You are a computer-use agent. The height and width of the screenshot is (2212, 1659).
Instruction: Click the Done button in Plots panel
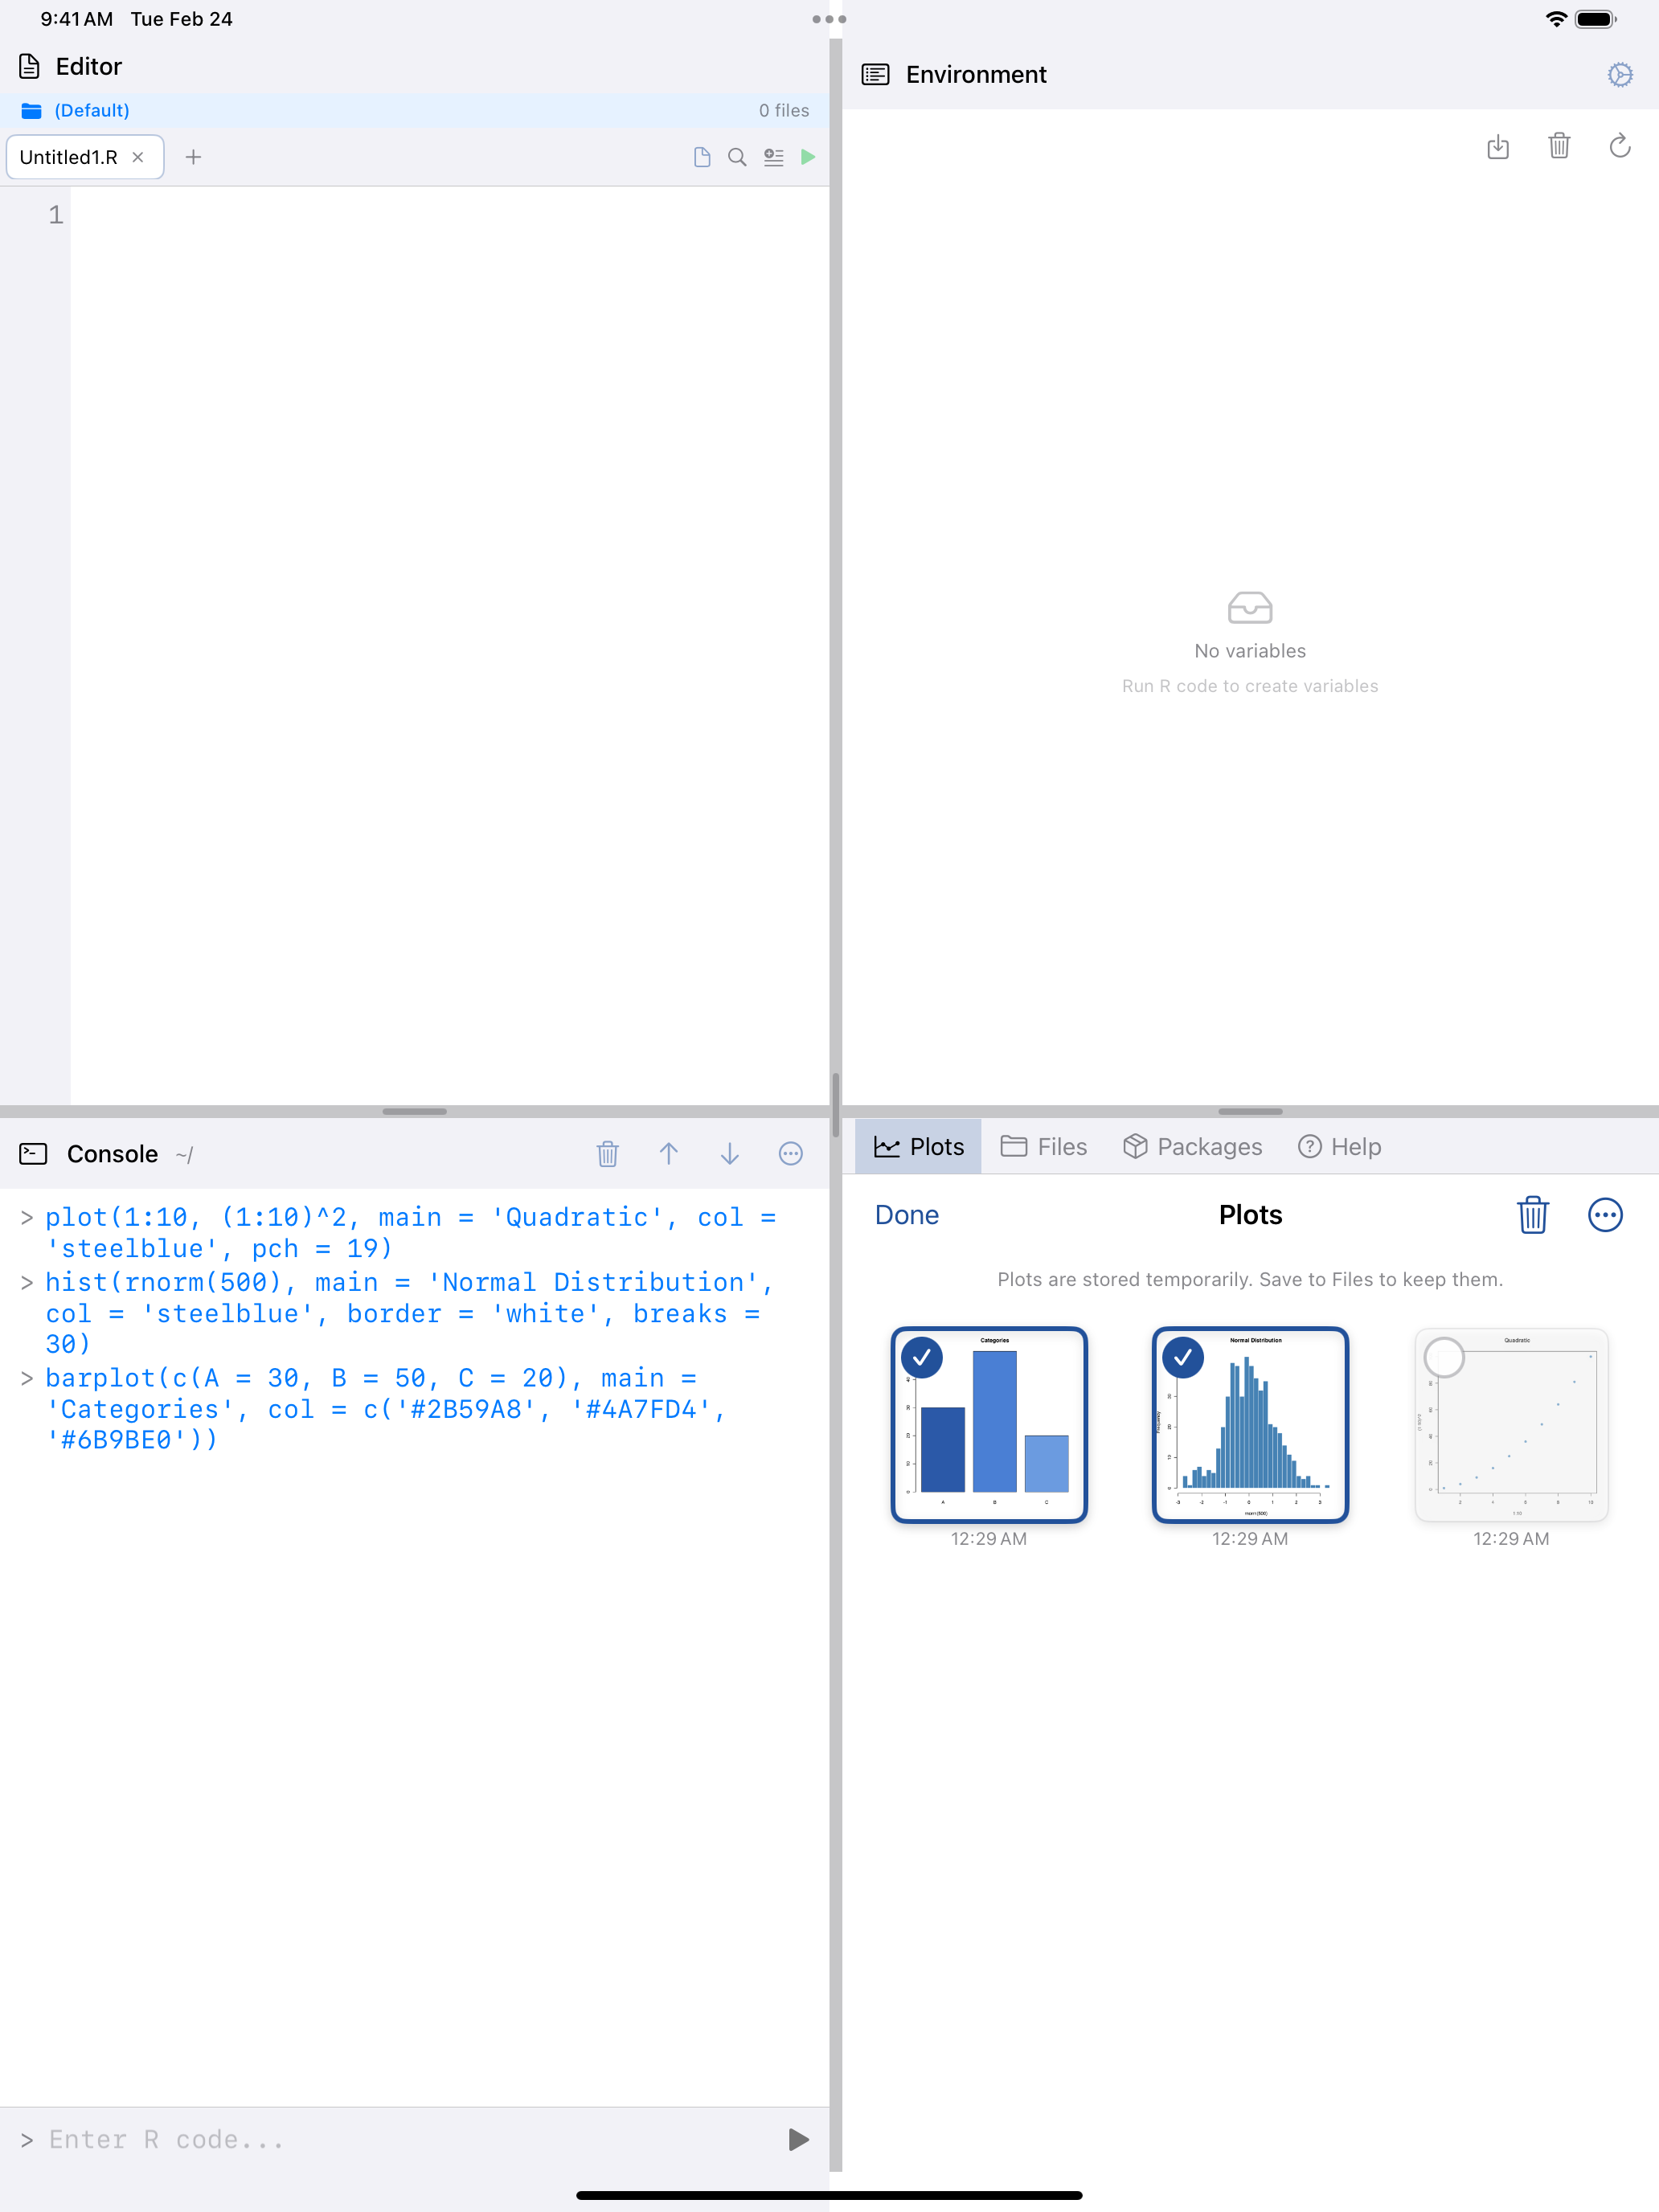click(x=905, y=1215)
